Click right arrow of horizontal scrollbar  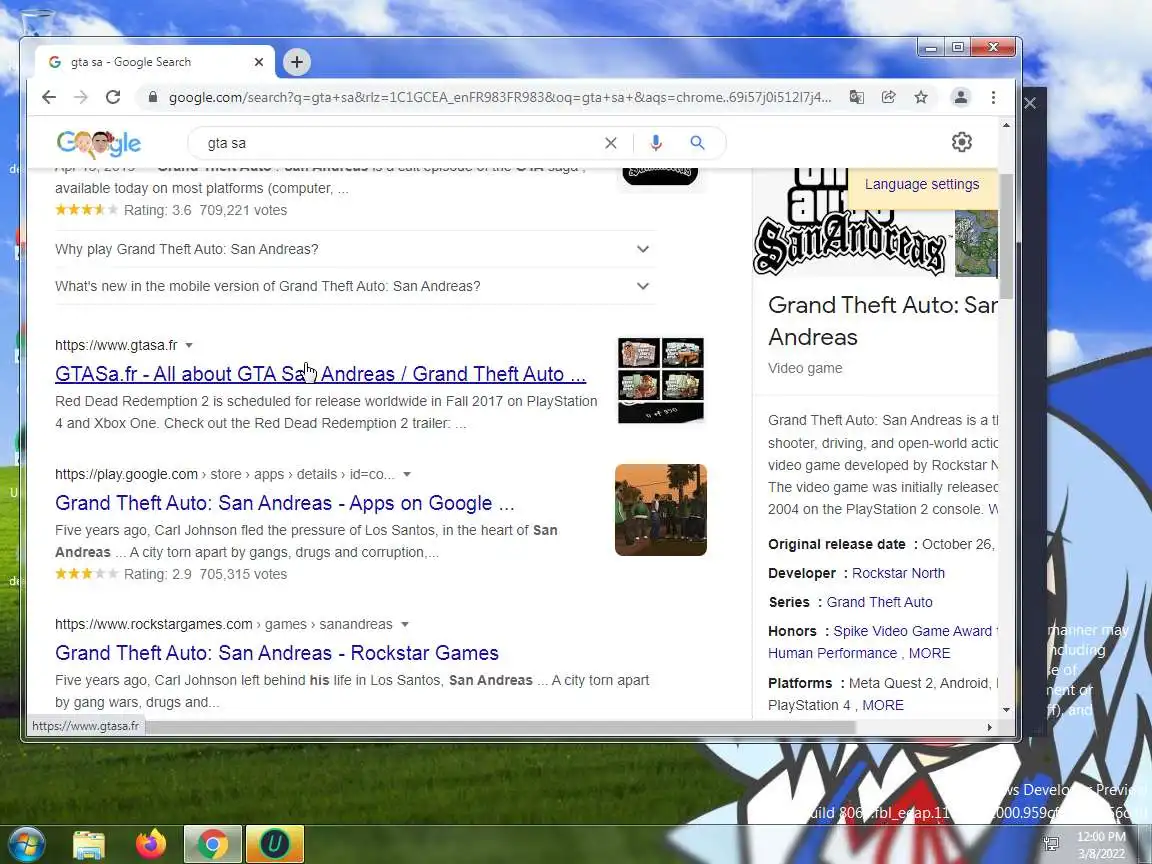(x=990, y=727)
